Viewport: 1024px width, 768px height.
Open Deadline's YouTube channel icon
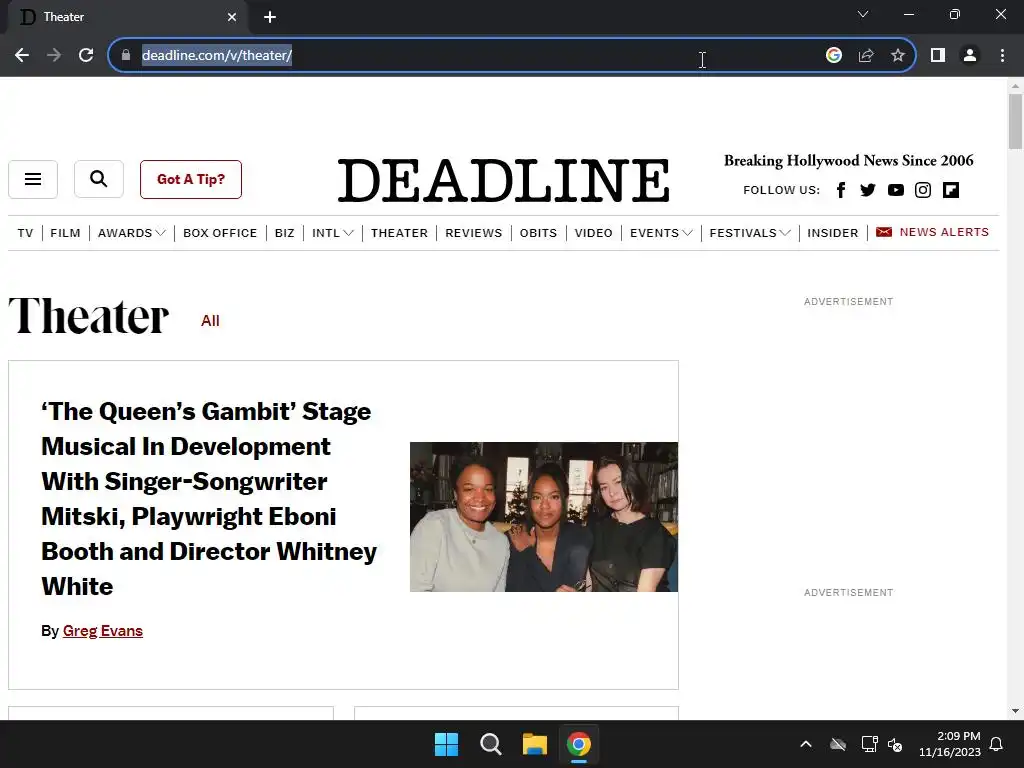pos(895,190)
